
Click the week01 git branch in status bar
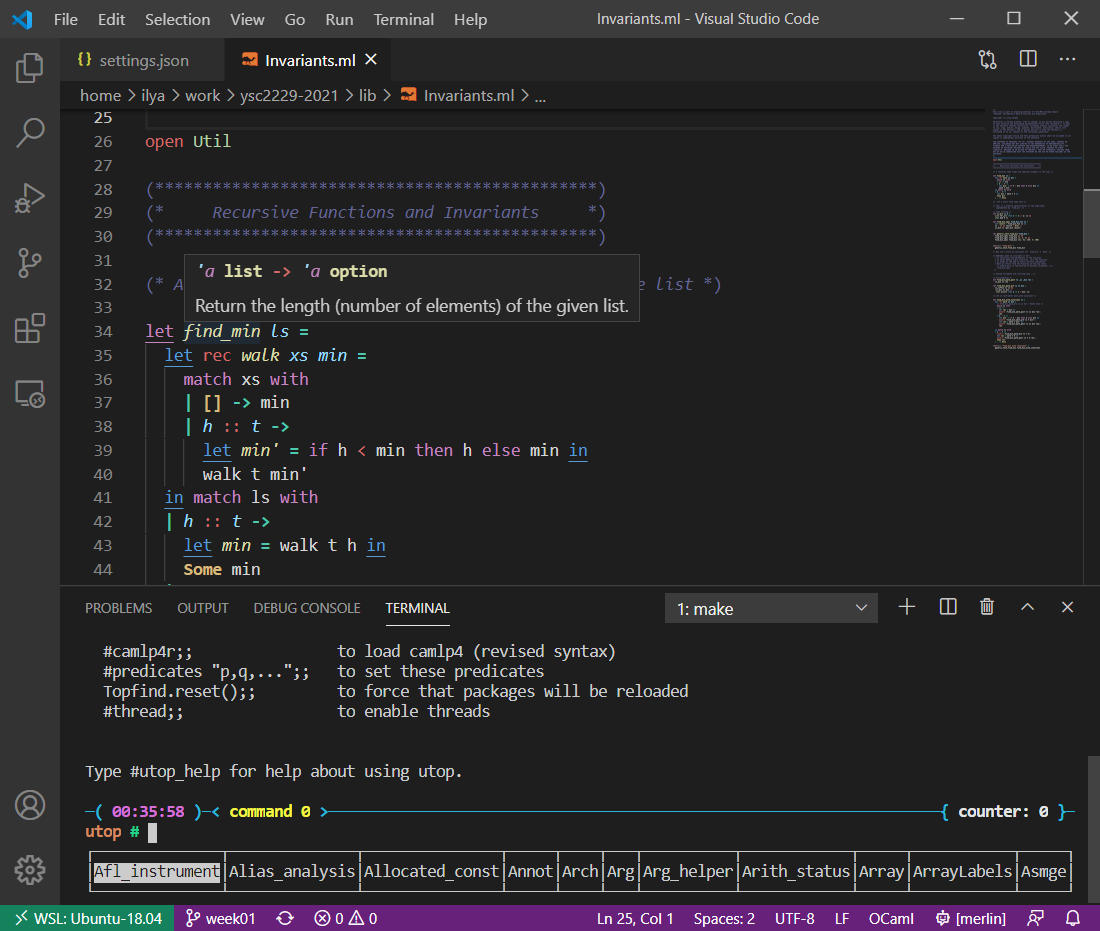click(x=221, y=918)
